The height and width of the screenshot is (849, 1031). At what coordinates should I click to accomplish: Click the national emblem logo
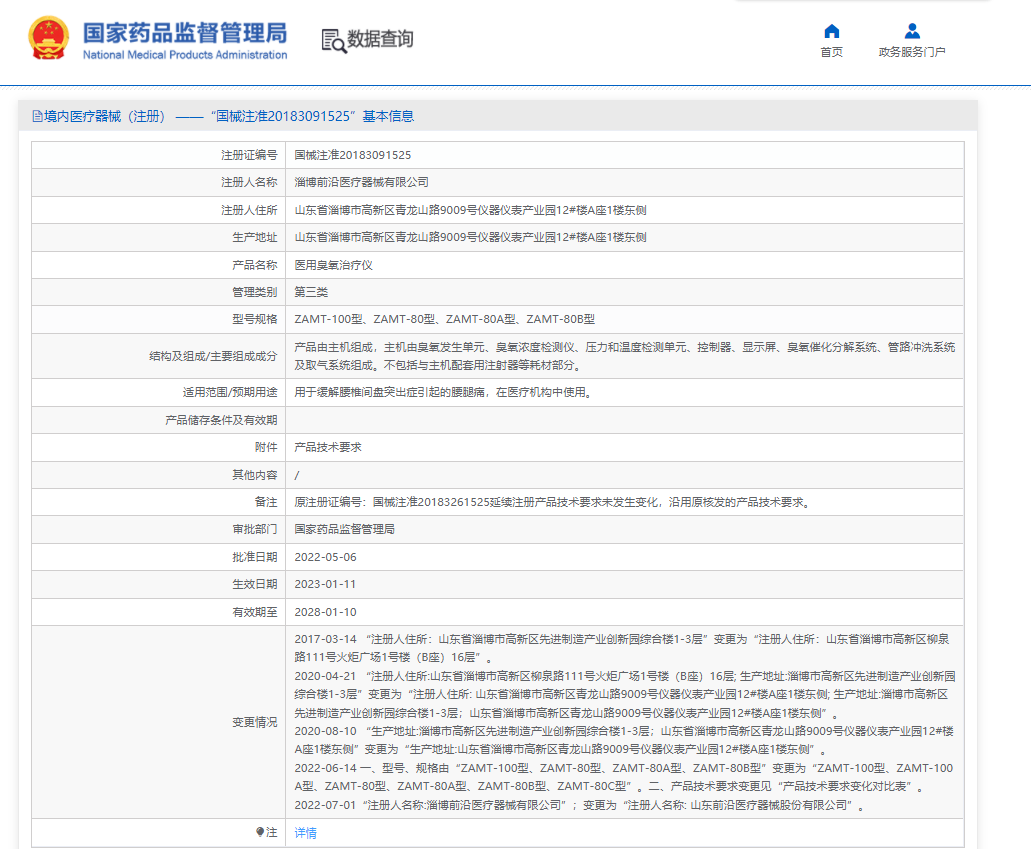(48, 38)
